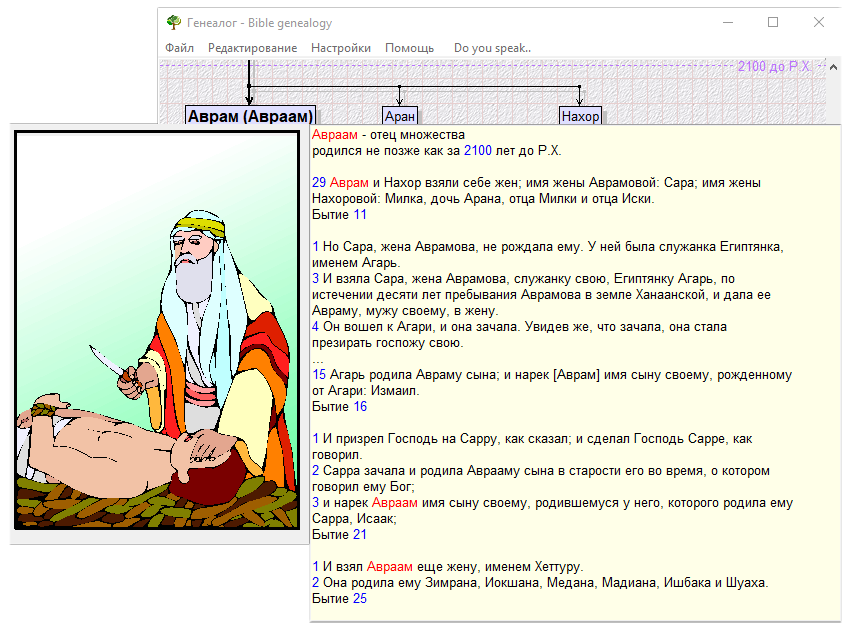This screenshot has width=847, height=628.
Task: Click the illustration of Abraham and Isaac
Action: click(156, 331)
